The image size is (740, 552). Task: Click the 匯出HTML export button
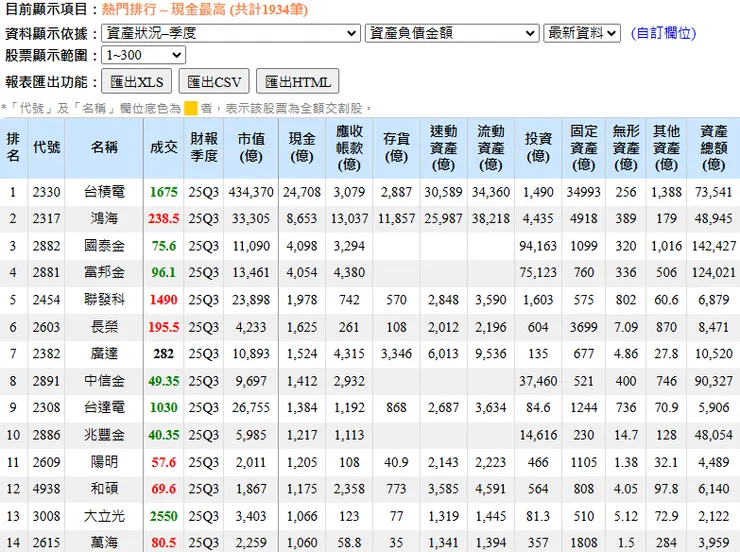(297, 82)
